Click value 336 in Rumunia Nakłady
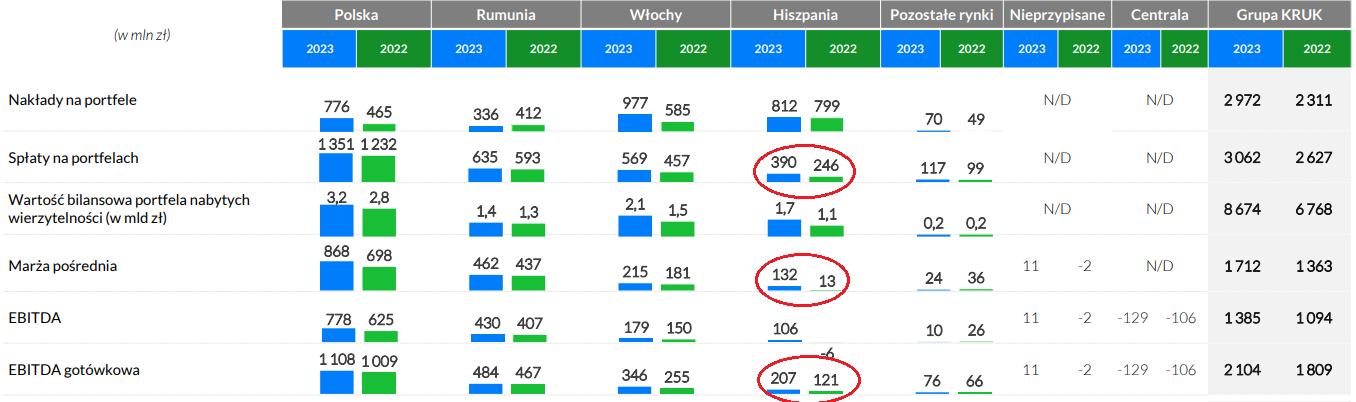 tap(485, 115)
